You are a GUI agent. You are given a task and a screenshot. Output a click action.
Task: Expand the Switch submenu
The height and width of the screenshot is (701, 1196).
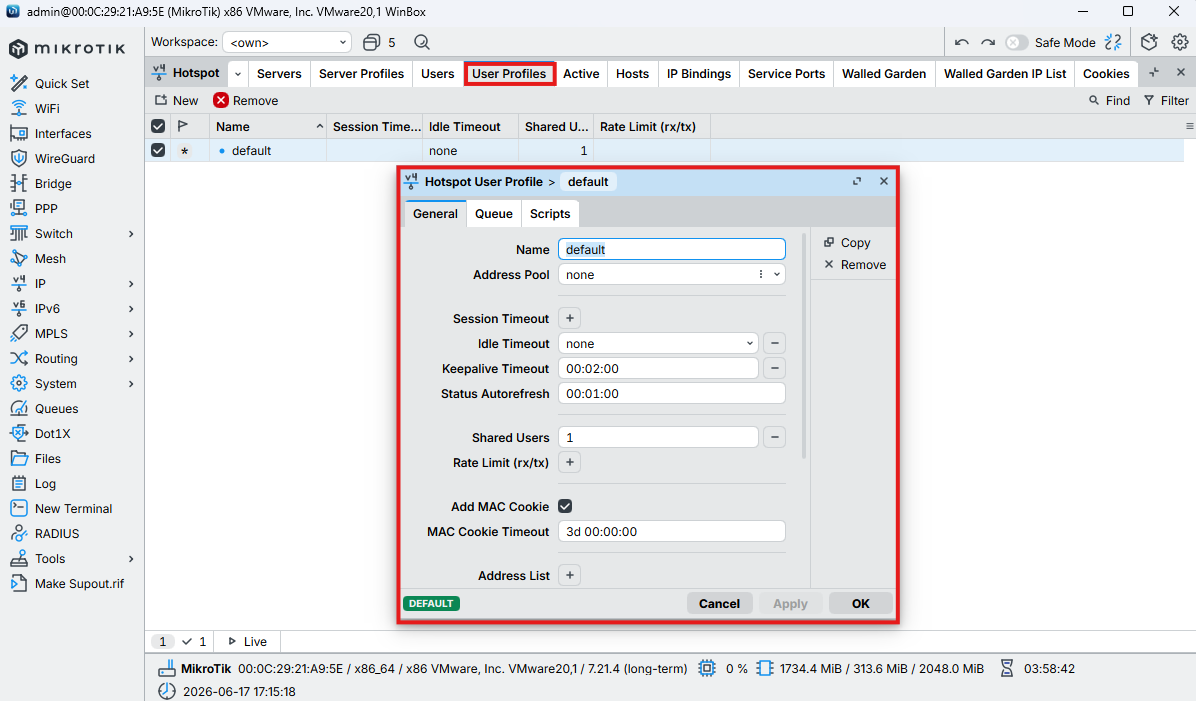(x=131, y=234)
